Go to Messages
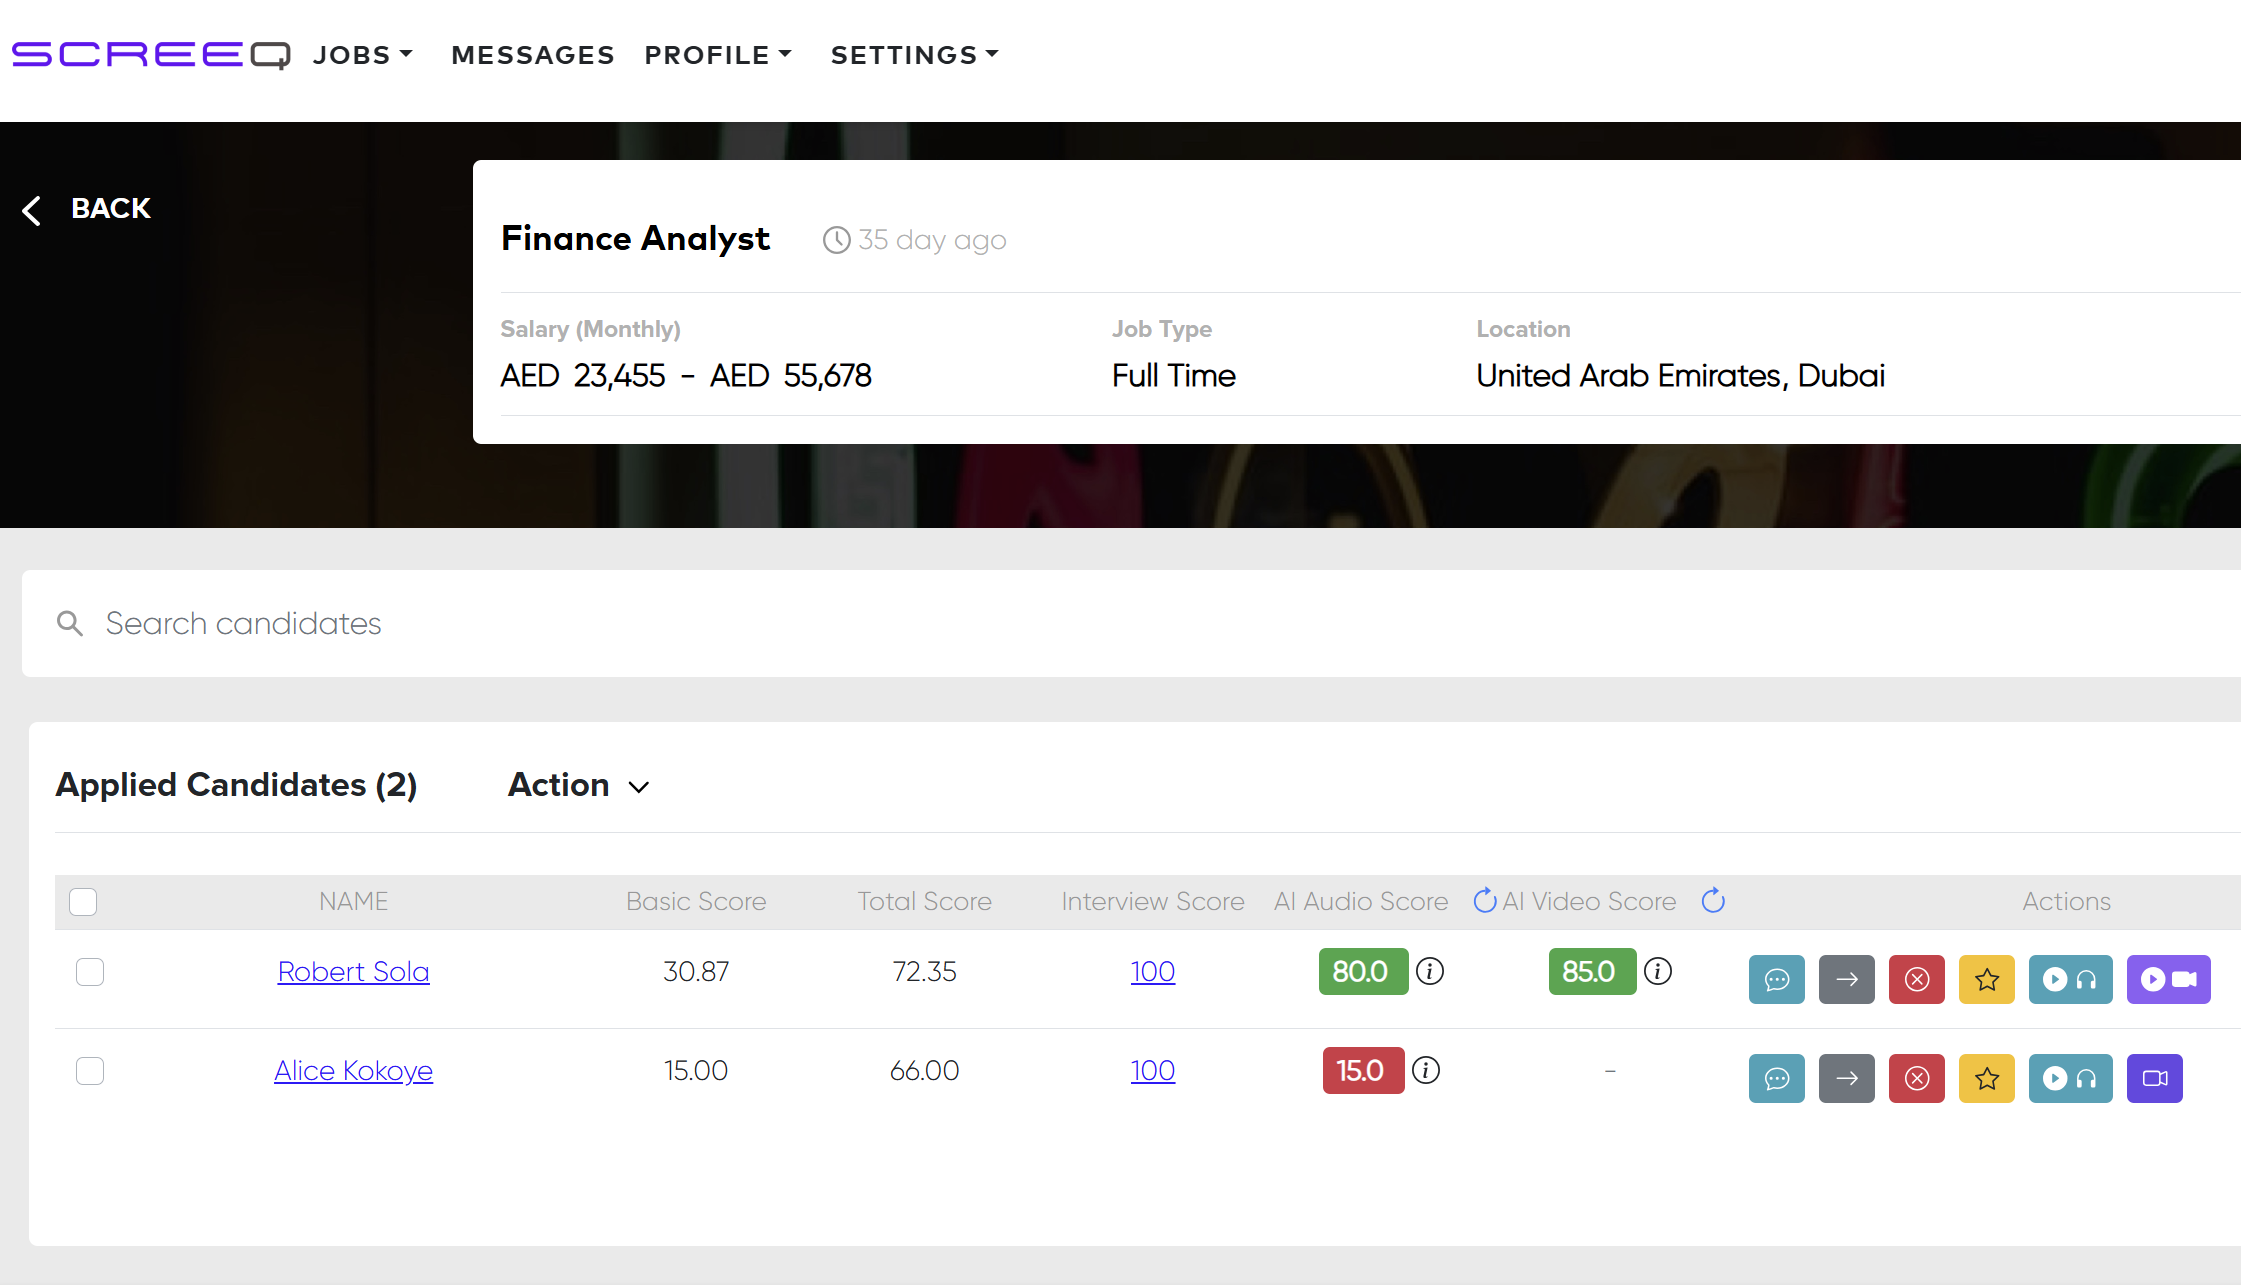This screenshot has height=1285, width=2241. [x=532, y=55]
